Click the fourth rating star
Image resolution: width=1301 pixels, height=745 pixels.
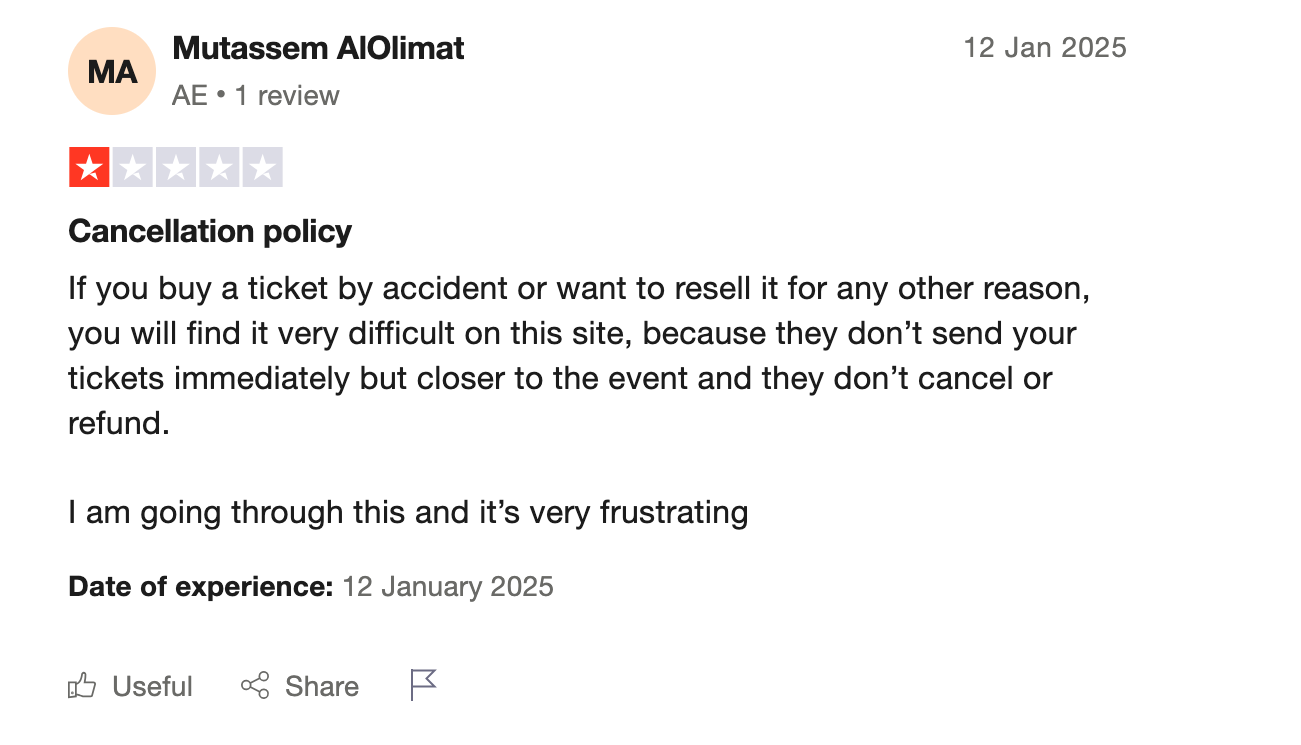click(220, 167)
